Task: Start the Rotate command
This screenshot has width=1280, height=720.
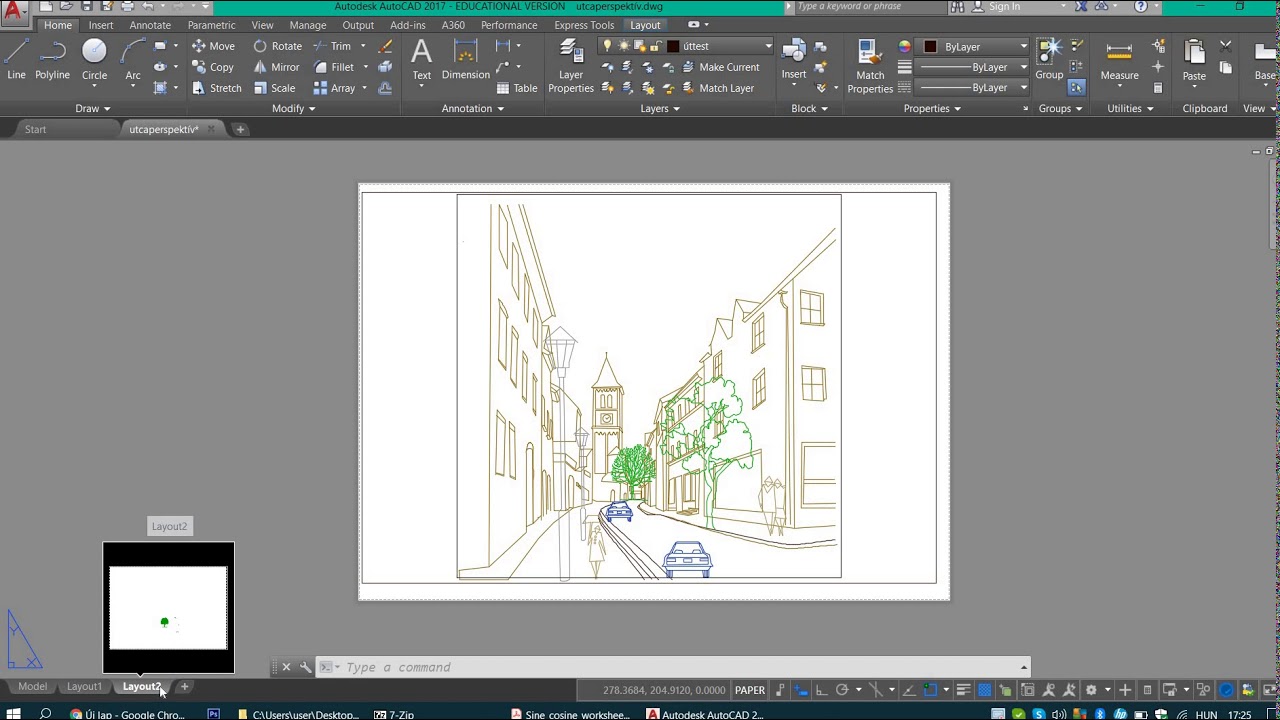Action: tap(277, 46)
